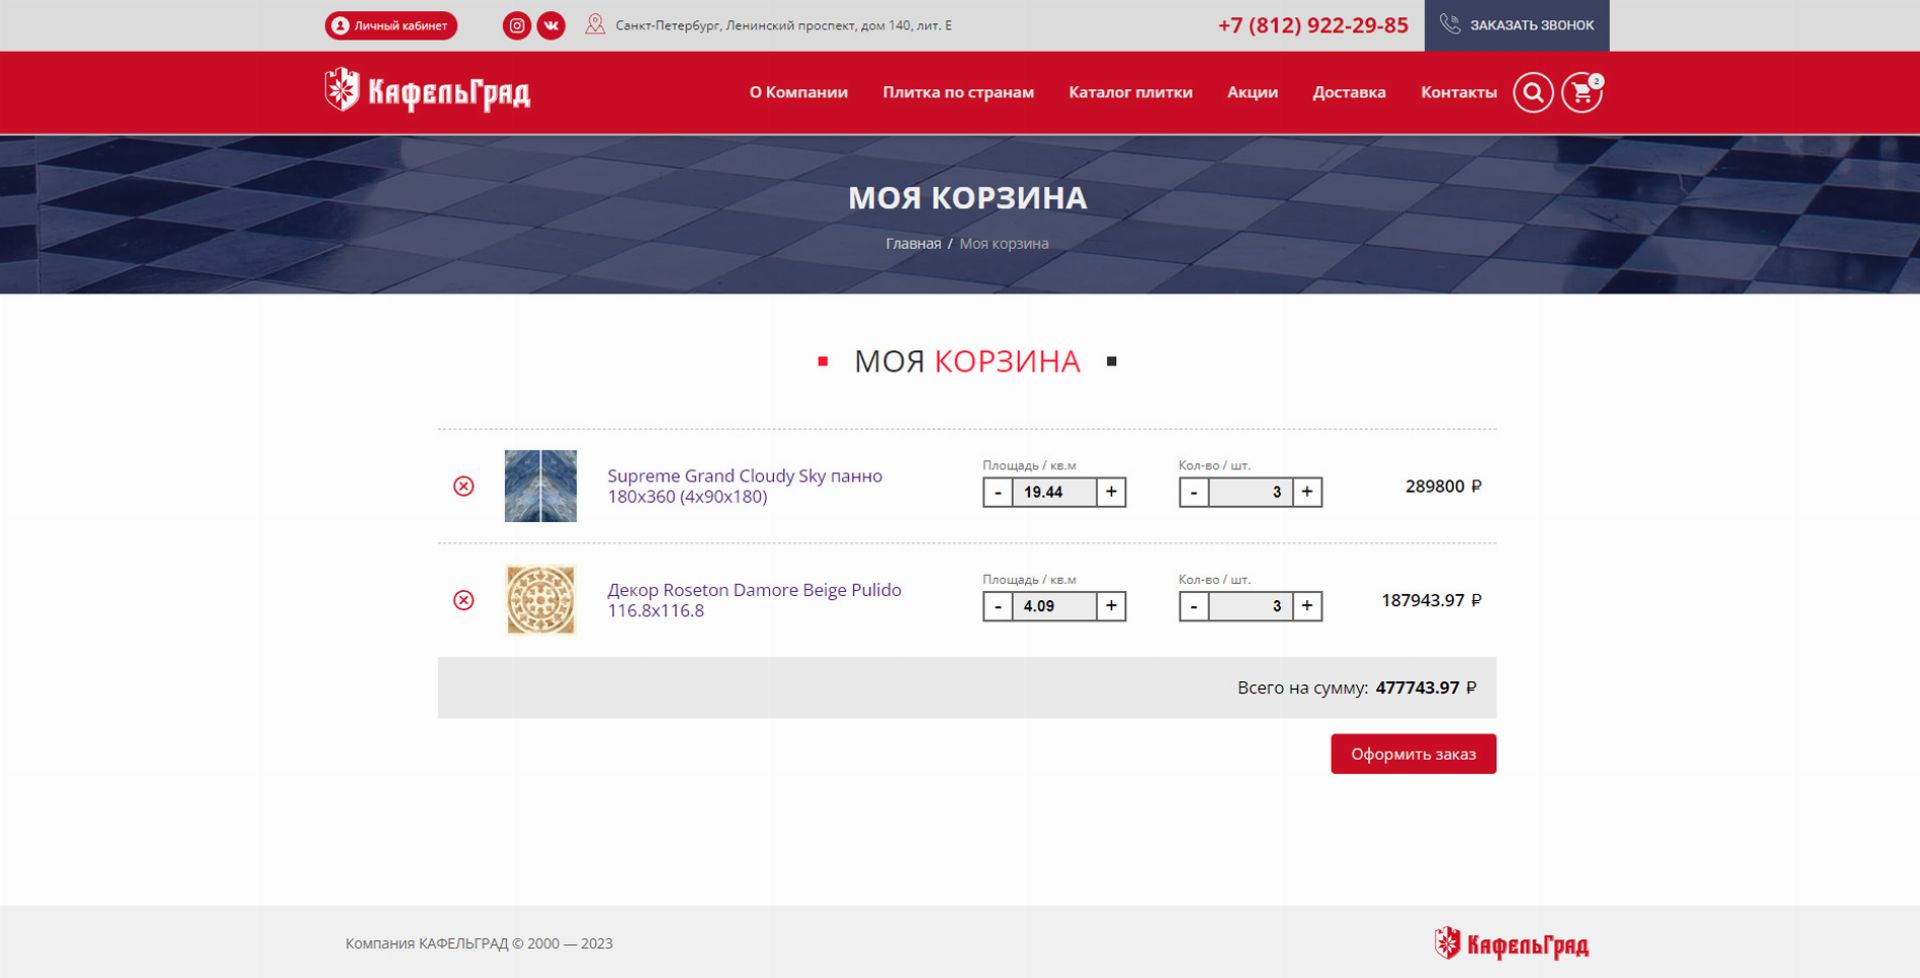Open Личный кабинет account button

[x=391, y=26]
